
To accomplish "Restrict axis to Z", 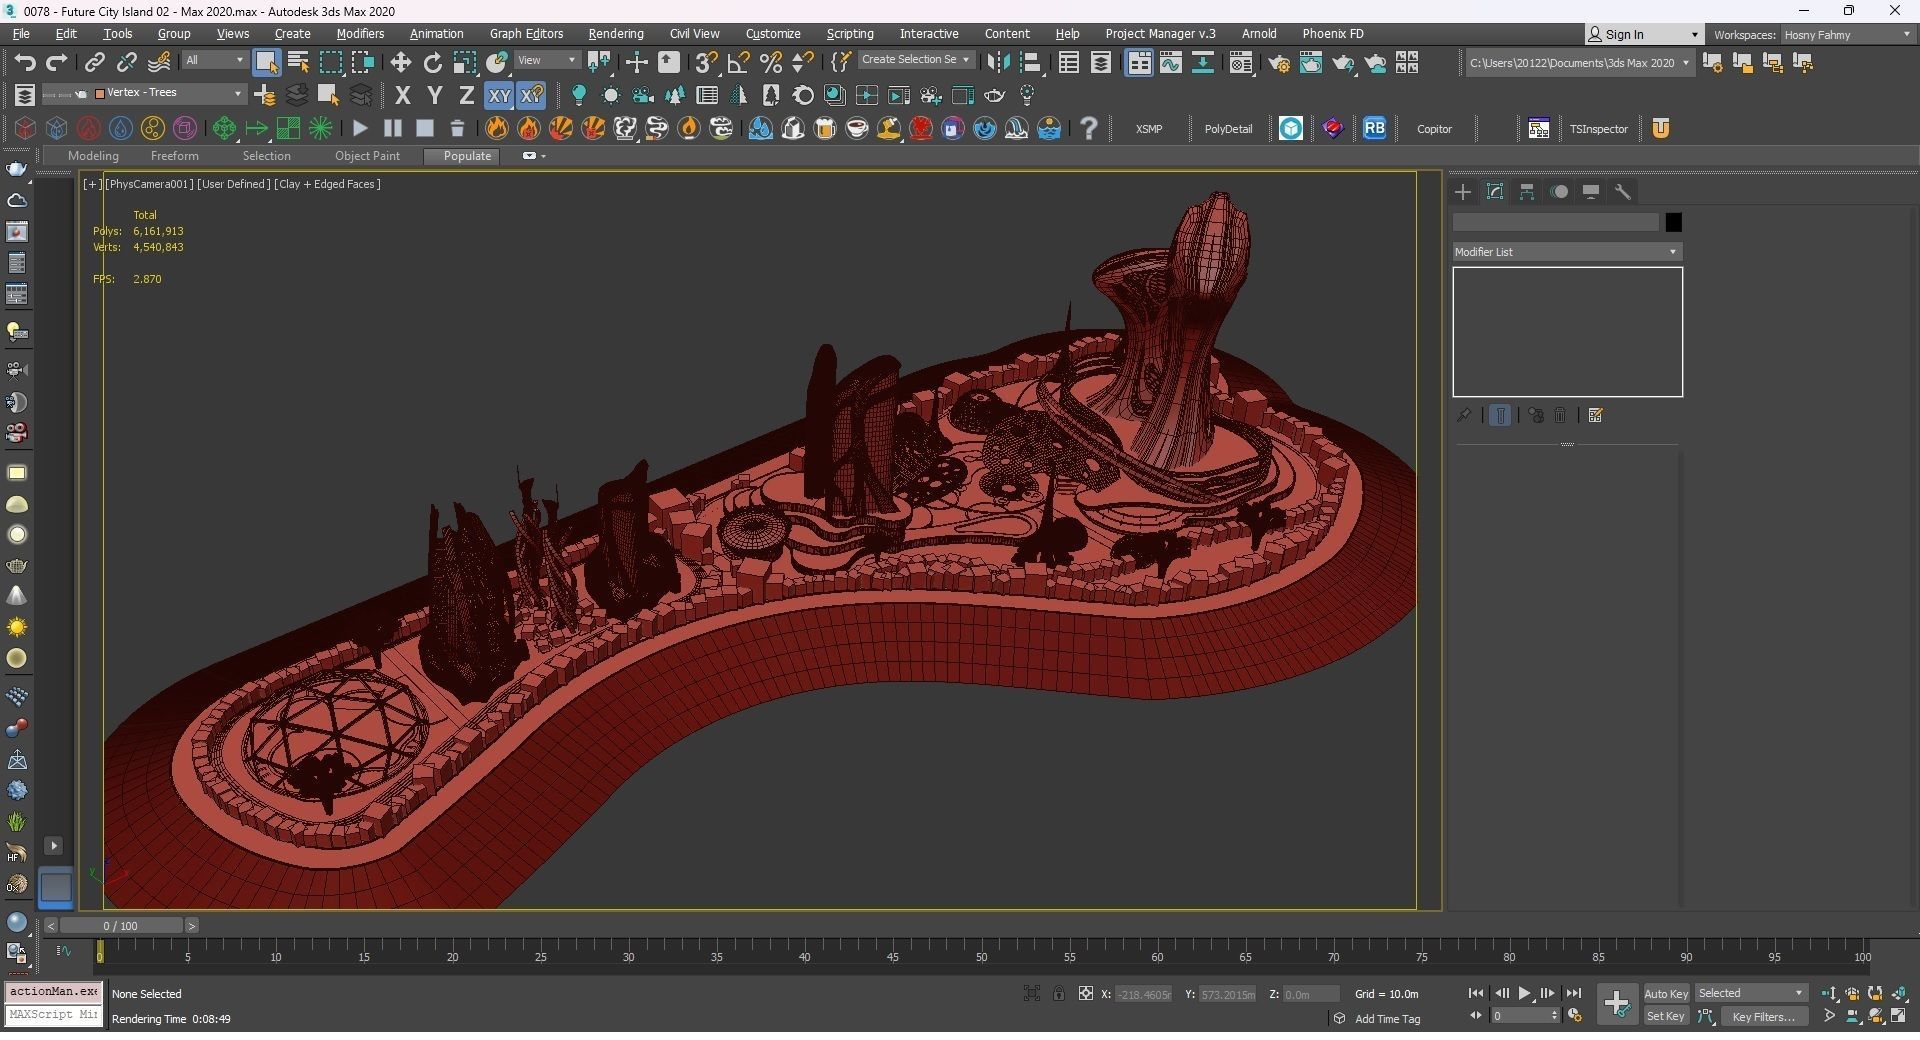I will click(467, 96).
